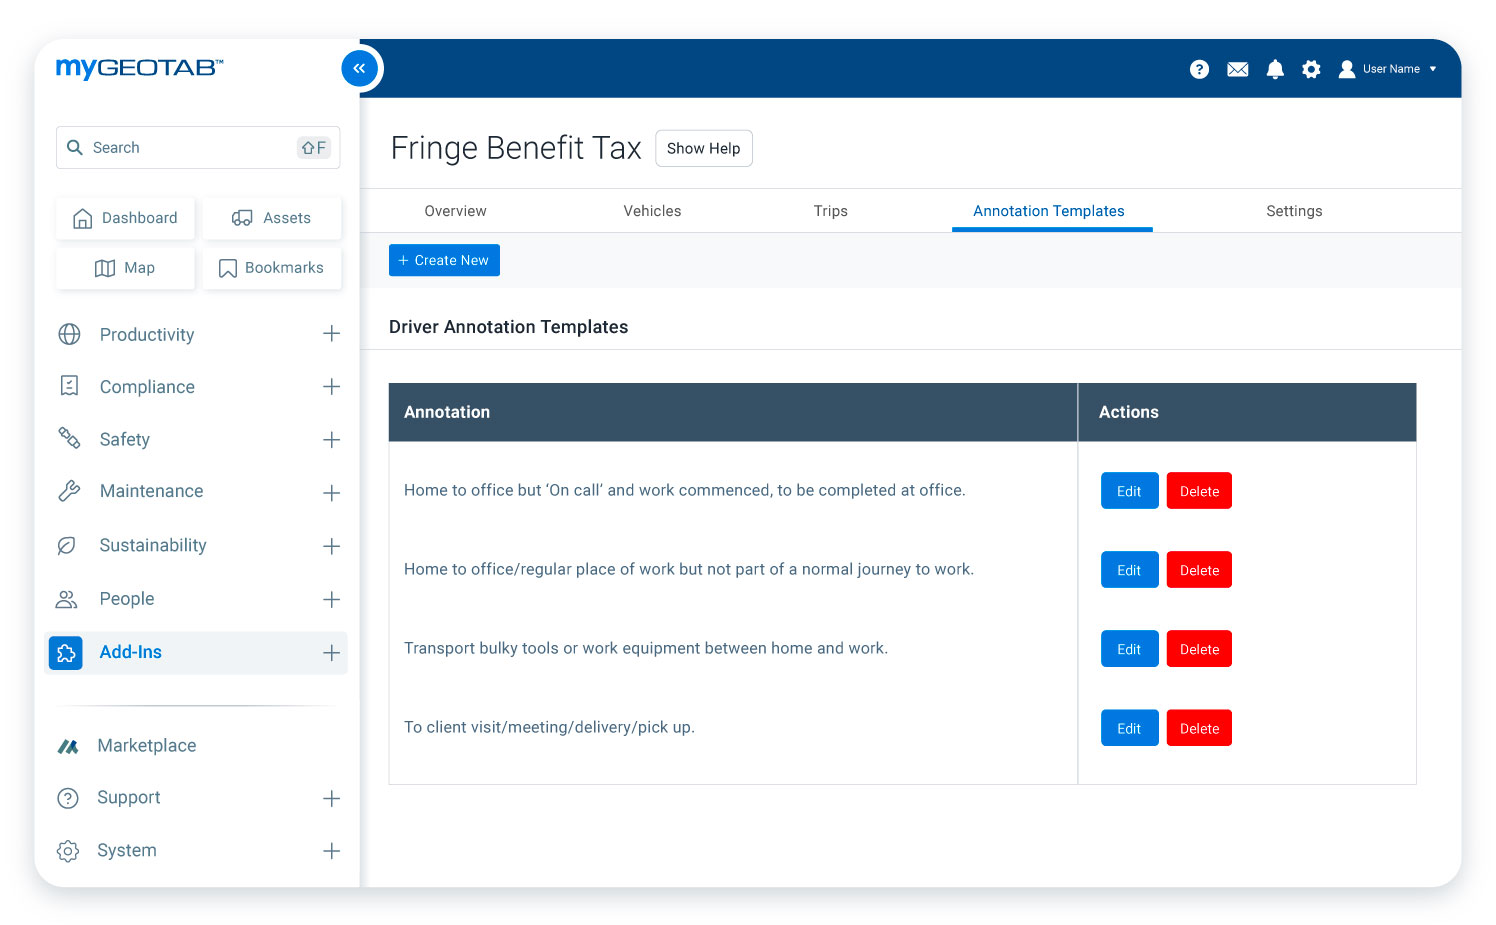The height and width of the screenshot is (925, 1496).
Task: Click the Sustainability leaf icon
Action: [x=67, y=545]
